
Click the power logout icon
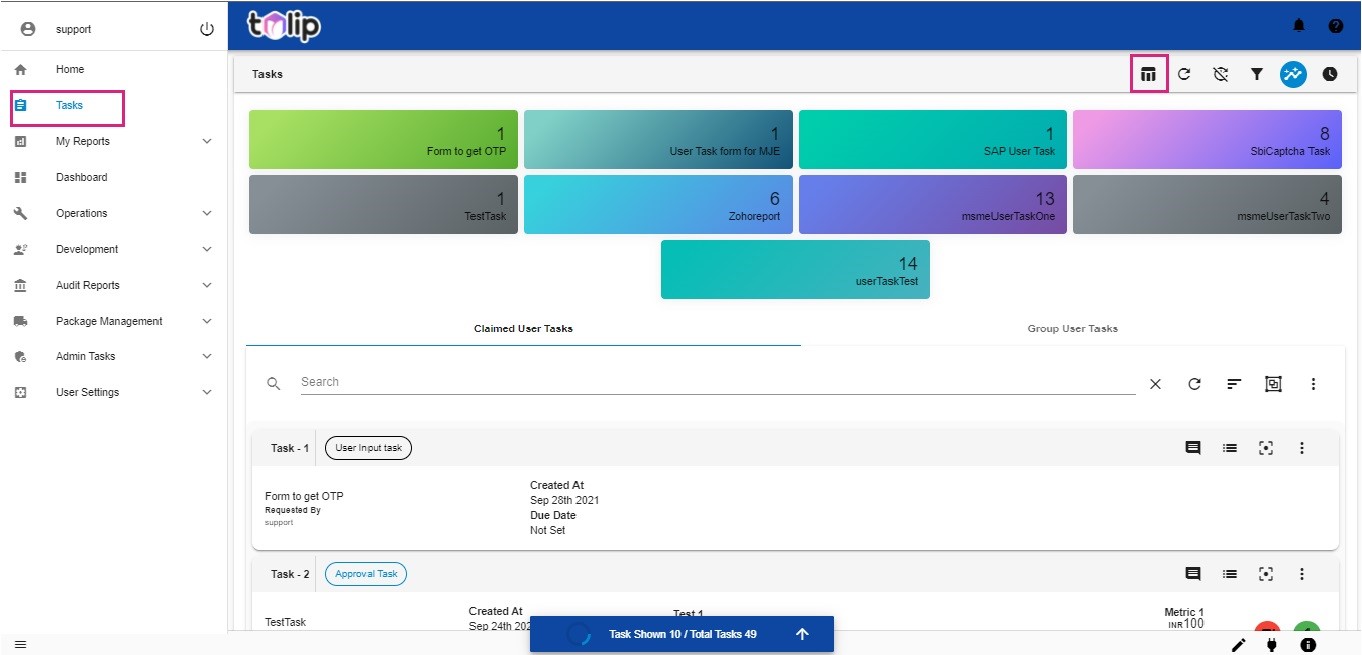click(x=207, y=29)
